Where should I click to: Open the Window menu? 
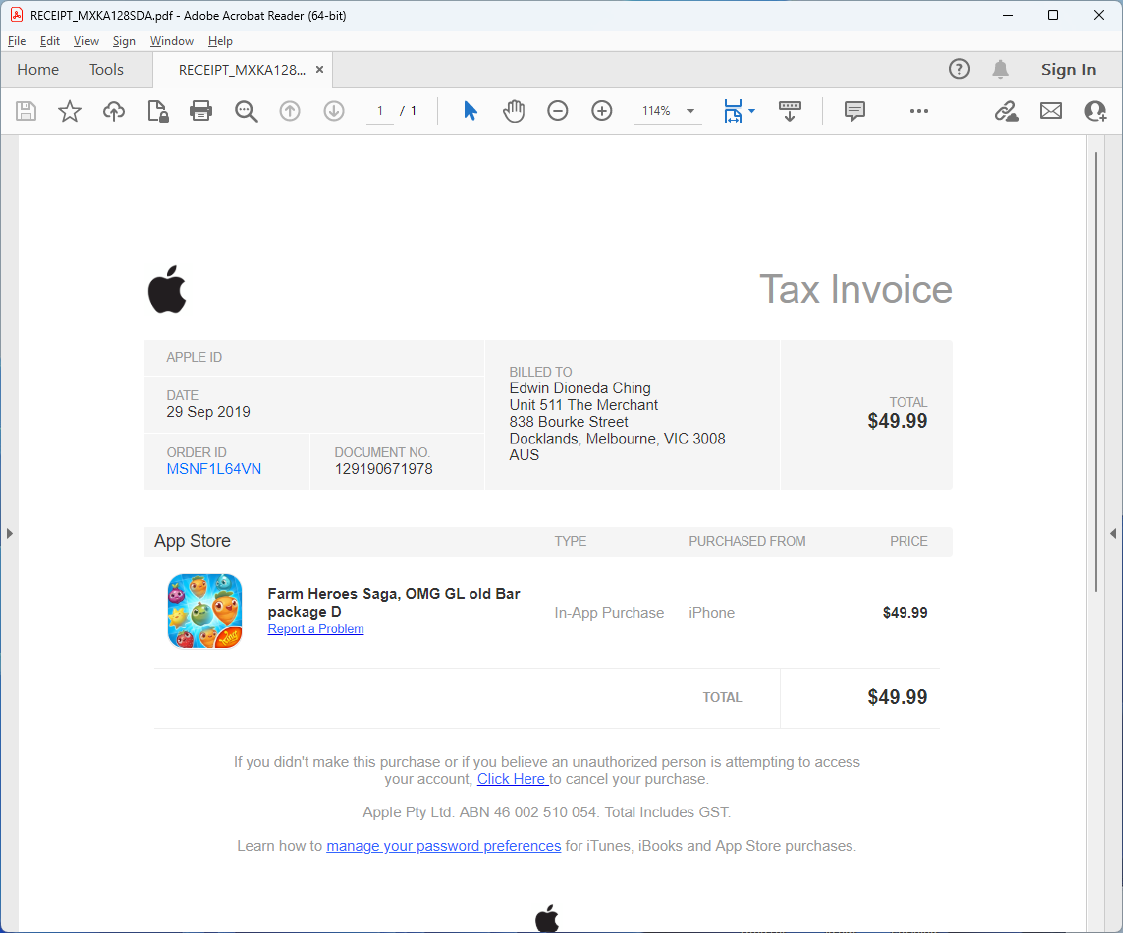tap(171, 41)
